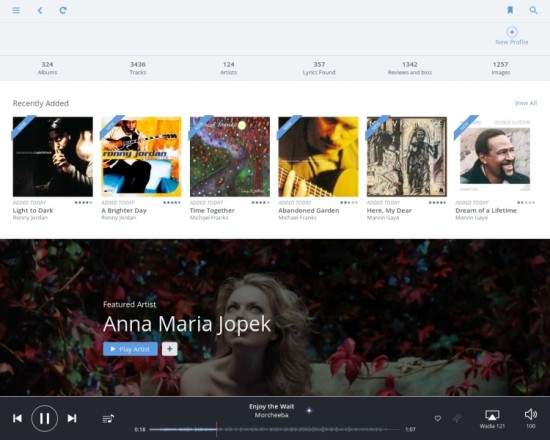Viewport: 550px width, 440px height.
Task: Click the star rating for Dream of a Lifetime
Action: [x=526, y=202]
